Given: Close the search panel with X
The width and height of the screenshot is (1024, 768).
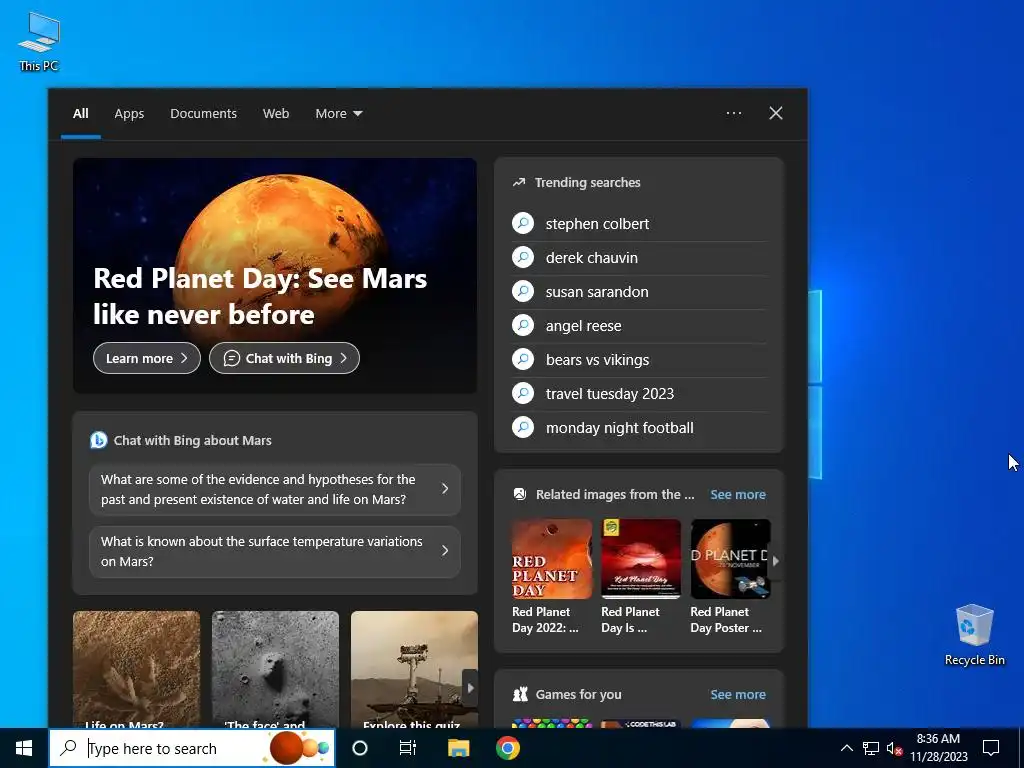Looking at the screenshot, I should coord(775,113).
